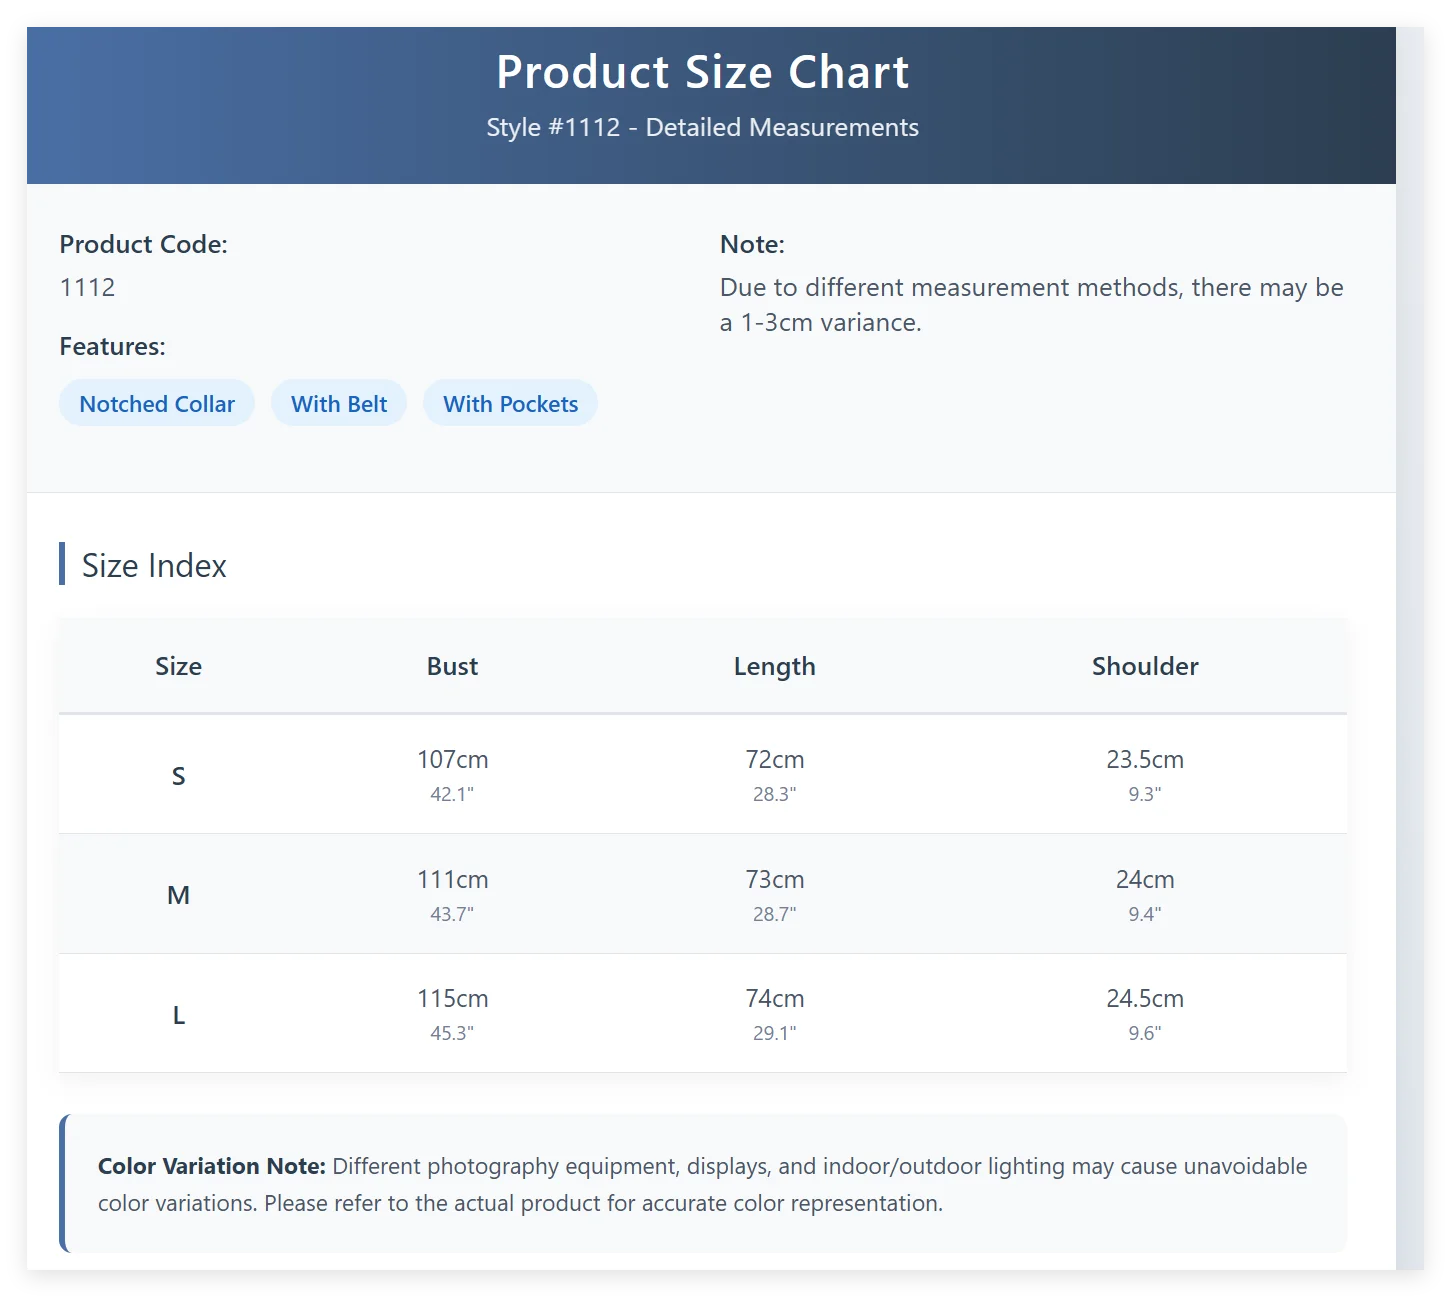The image size is (1451, 1297).
Task: Click the Shoulder column header
Action: pyautogui.click(x=1145, y=666)
